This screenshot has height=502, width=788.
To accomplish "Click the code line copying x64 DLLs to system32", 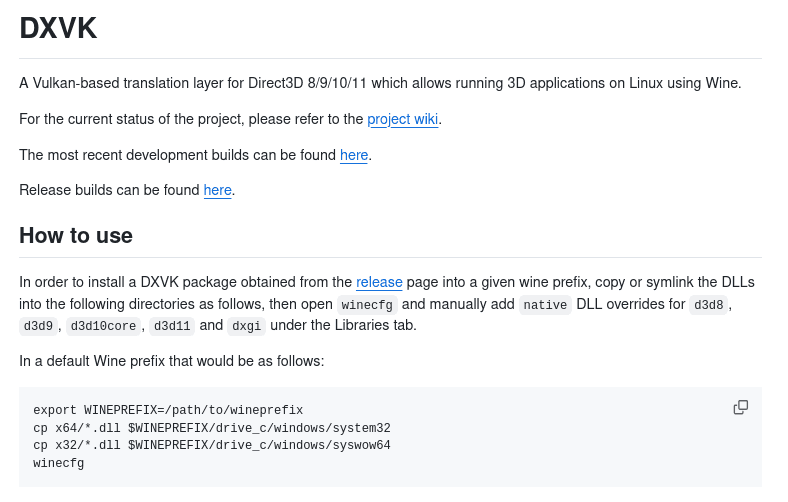I will pos(212,428).
